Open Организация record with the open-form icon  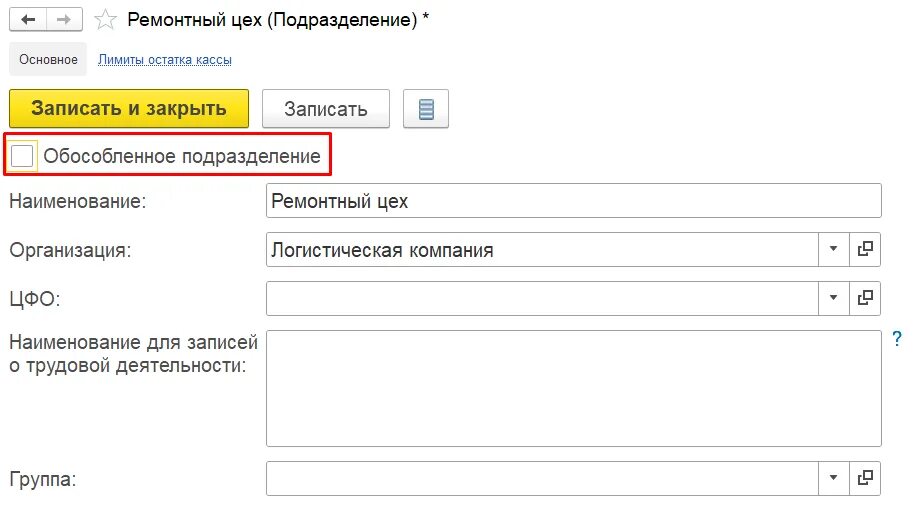coord(865,250)
